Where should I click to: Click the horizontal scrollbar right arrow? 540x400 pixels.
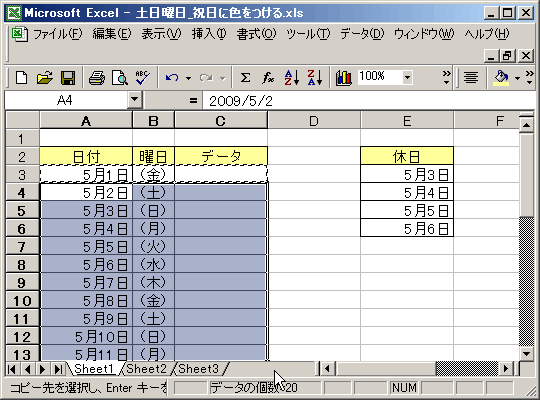506,369
